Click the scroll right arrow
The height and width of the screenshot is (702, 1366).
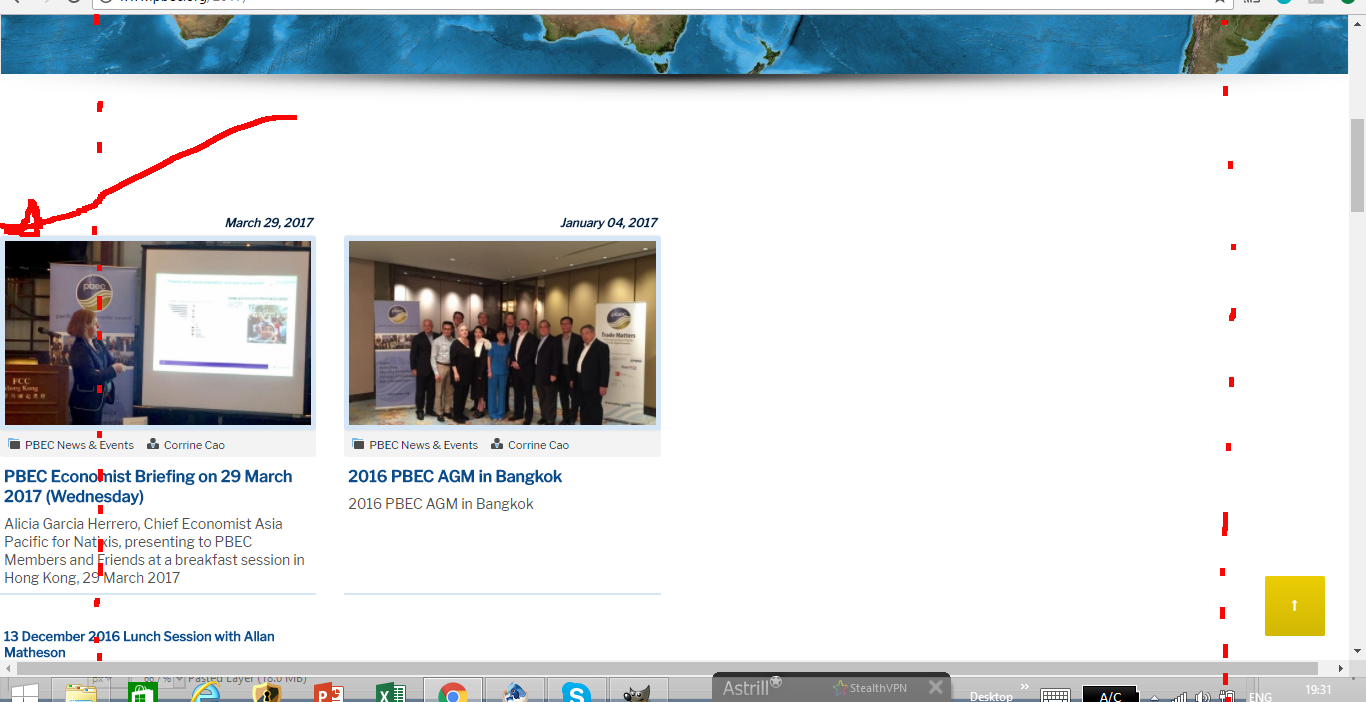pyautogui.click(x=1340, y=668)
